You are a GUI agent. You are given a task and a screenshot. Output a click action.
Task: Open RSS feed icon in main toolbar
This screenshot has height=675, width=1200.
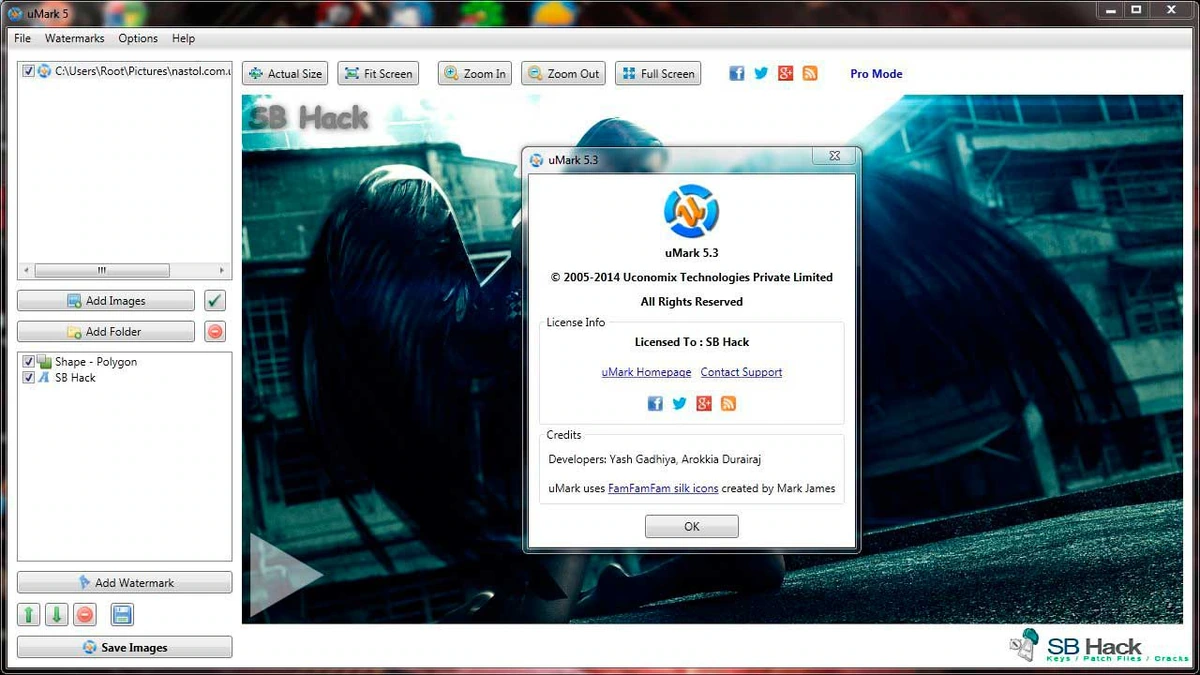[x=810, y=73]
